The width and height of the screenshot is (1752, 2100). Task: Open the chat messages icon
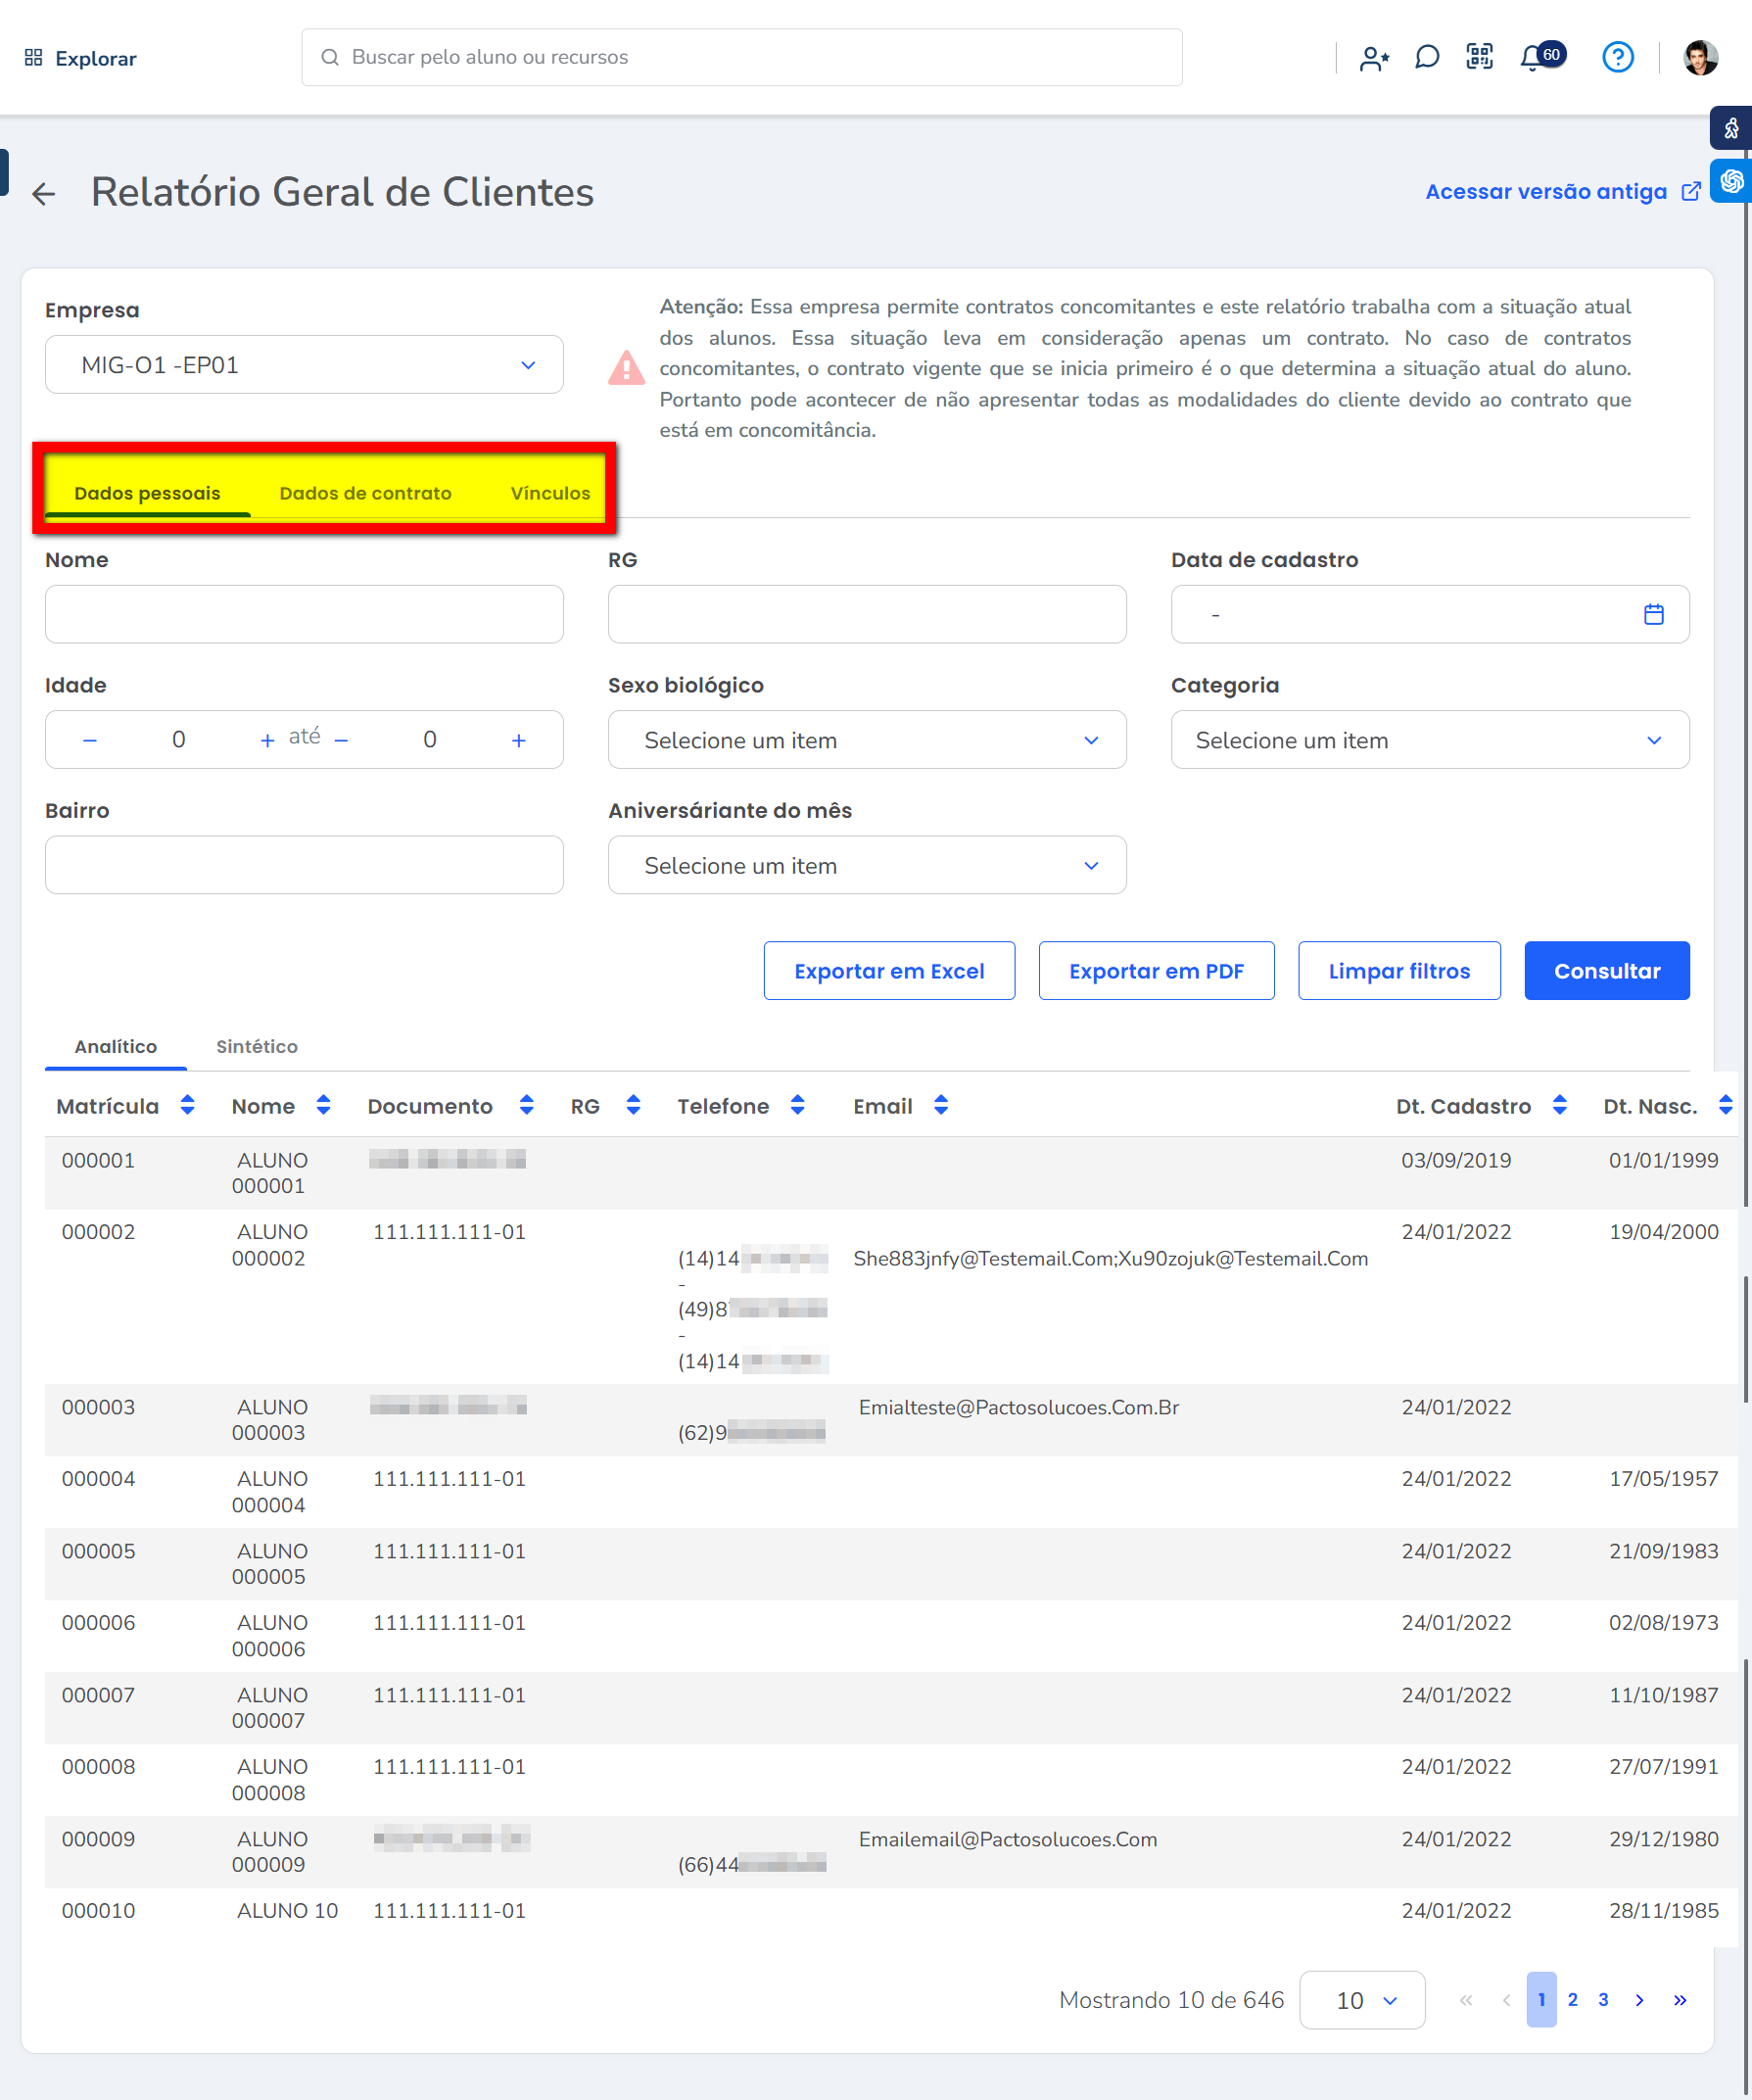(x=1427, y=58)
